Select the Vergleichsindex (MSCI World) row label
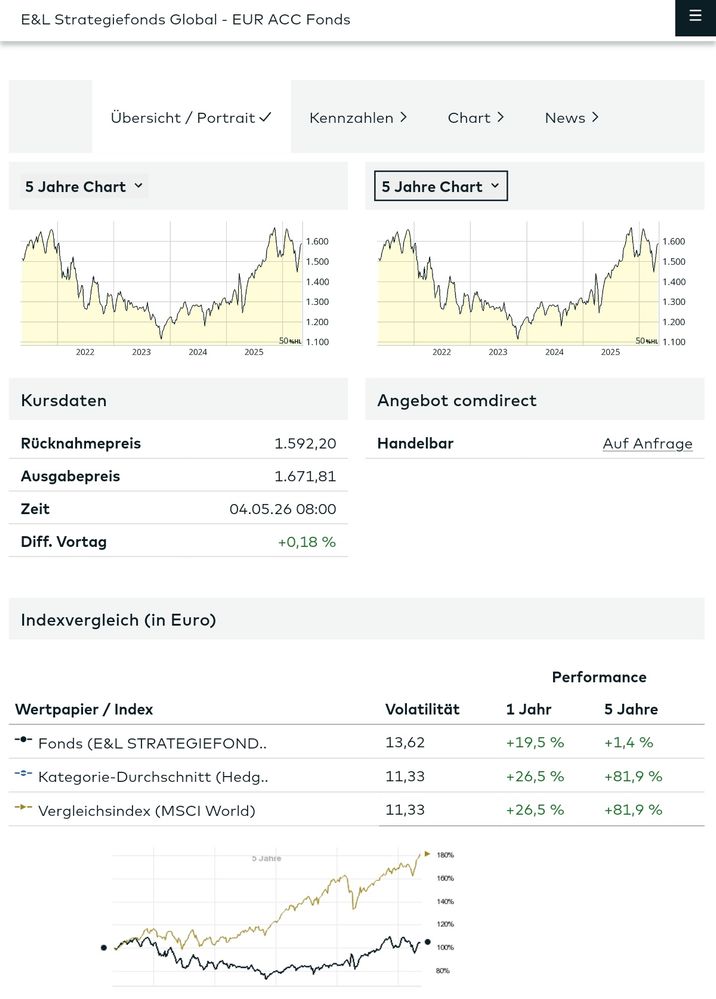This screenshot has height=999, width=716. click(147, 811)
